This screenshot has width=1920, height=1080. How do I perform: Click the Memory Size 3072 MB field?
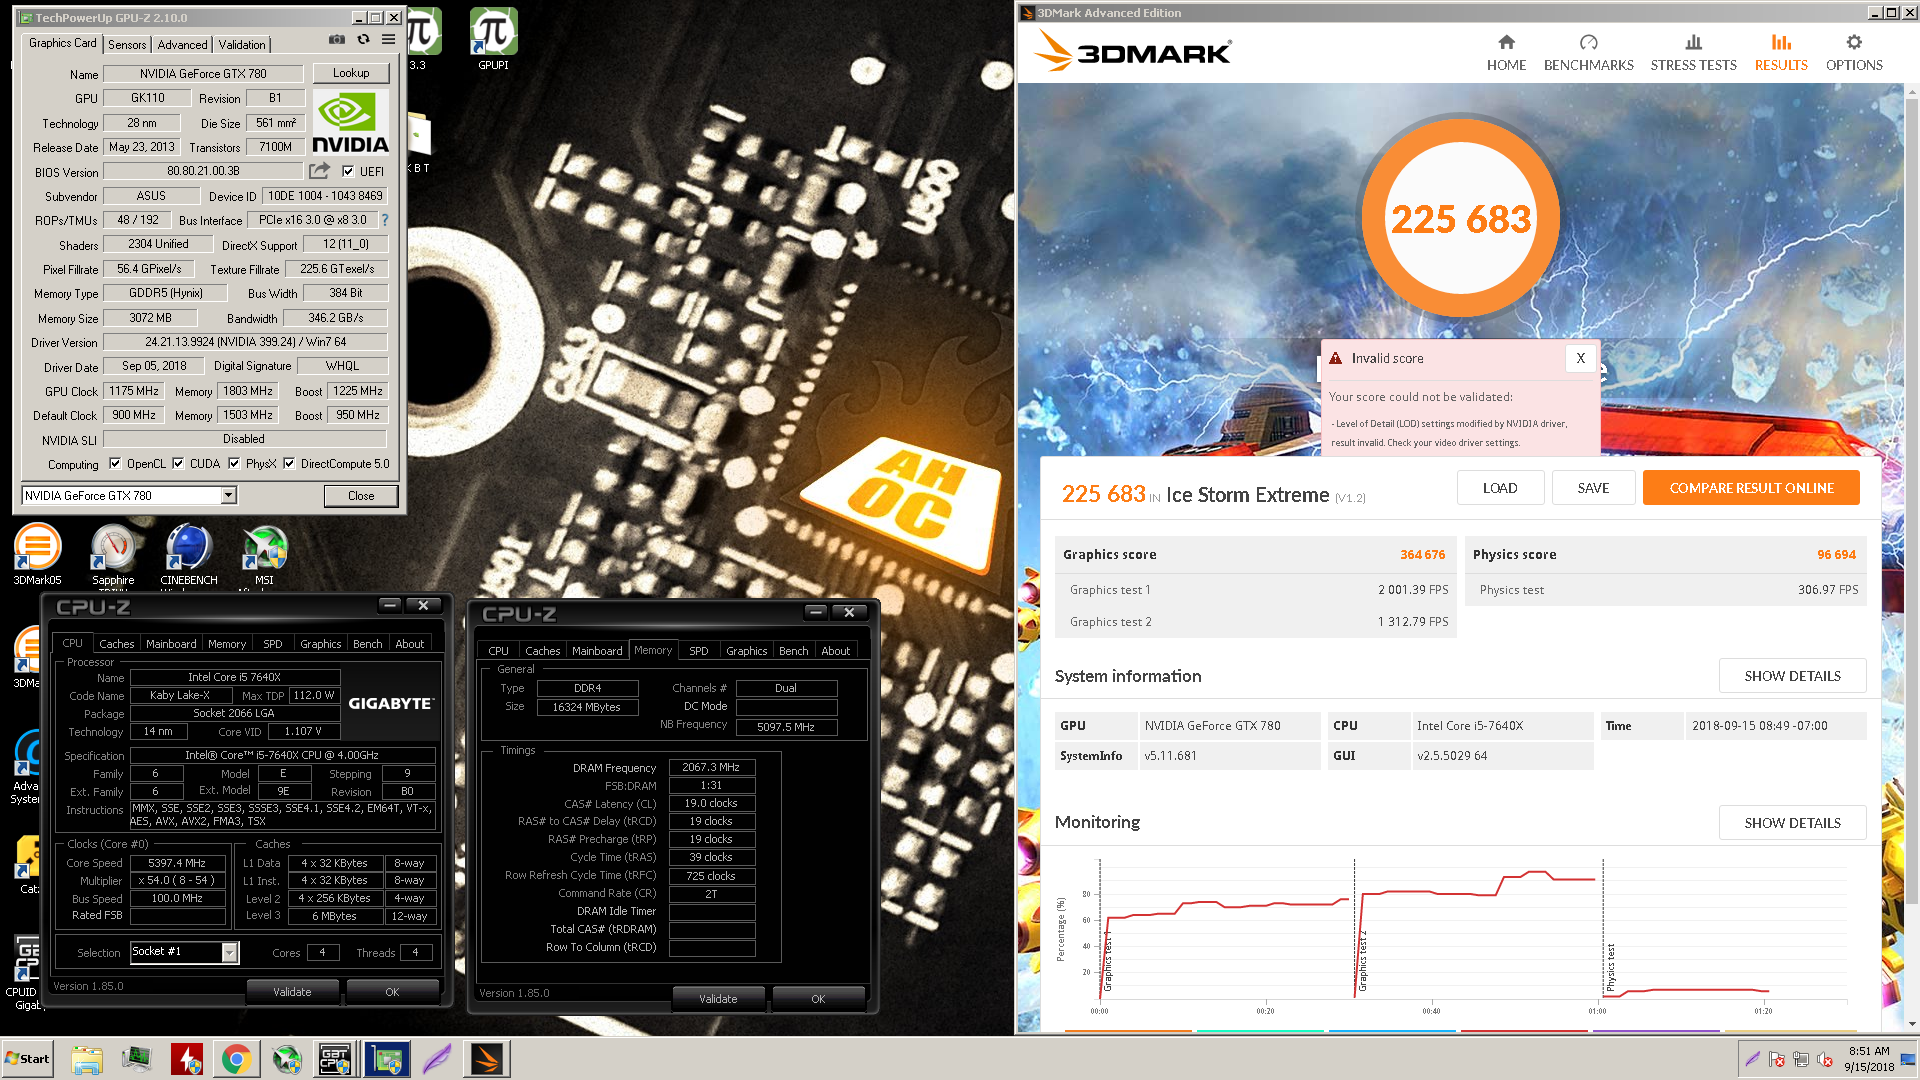150,318
